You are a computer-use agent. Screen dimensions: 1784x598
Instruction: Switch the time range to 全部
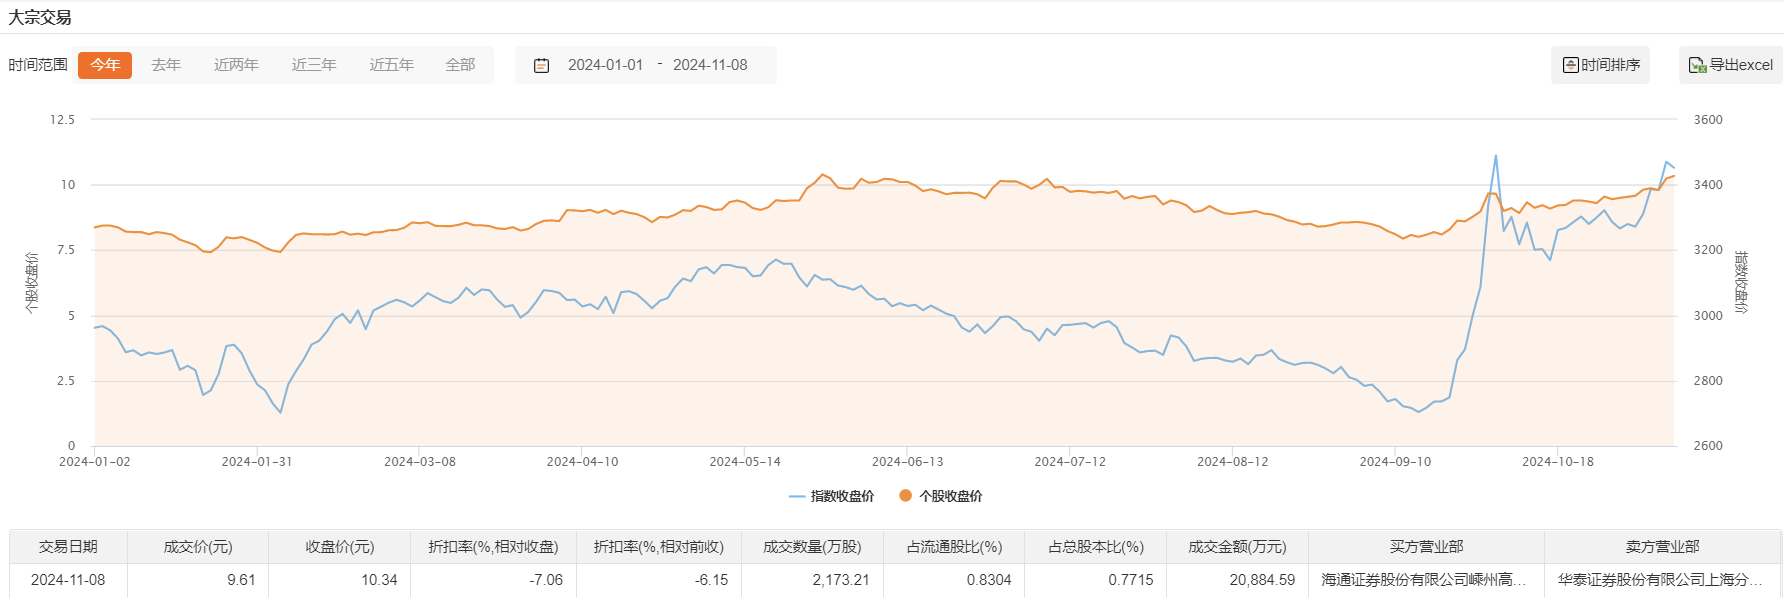coord(460,65)
